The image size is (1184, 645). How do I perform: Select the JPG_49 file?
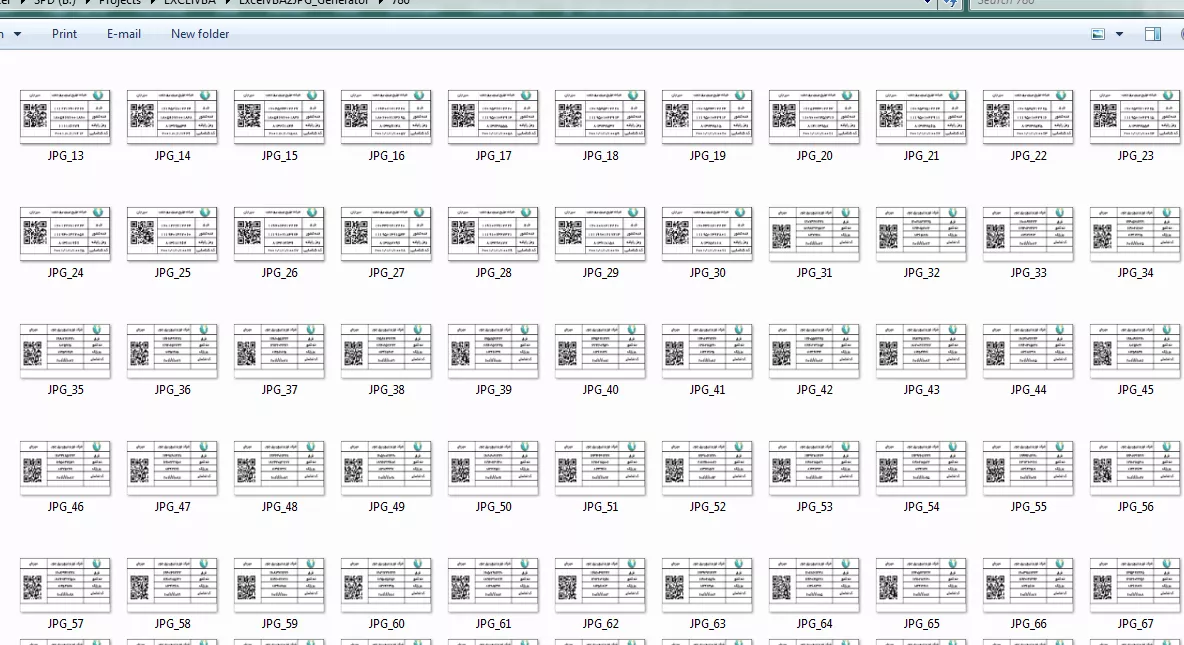387,468
